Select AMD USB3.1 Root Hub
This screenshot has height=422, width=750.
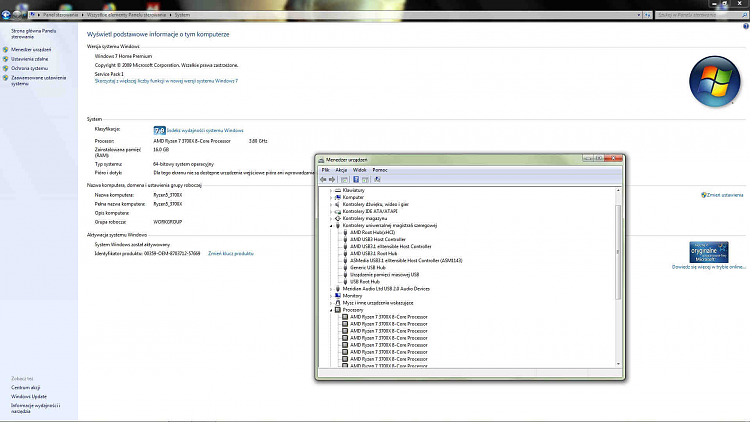point(374,254)
